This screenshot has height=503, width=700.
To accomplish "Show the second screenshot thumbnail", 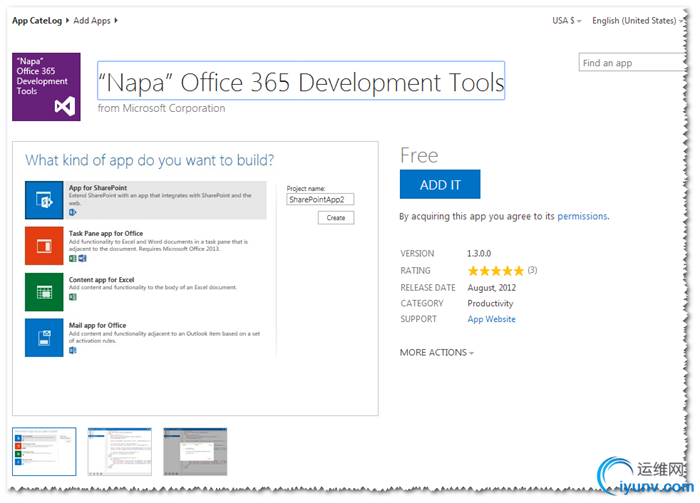I will point(119,451).
